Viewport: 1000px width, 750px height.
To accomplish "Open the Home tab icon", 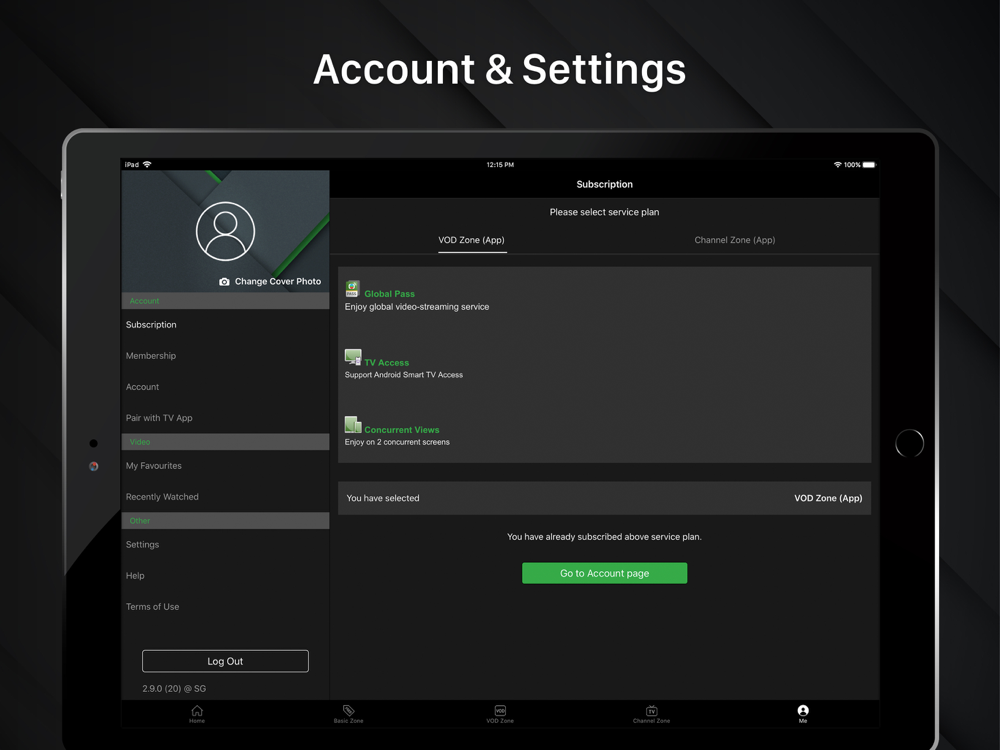I will click(197, 710).
